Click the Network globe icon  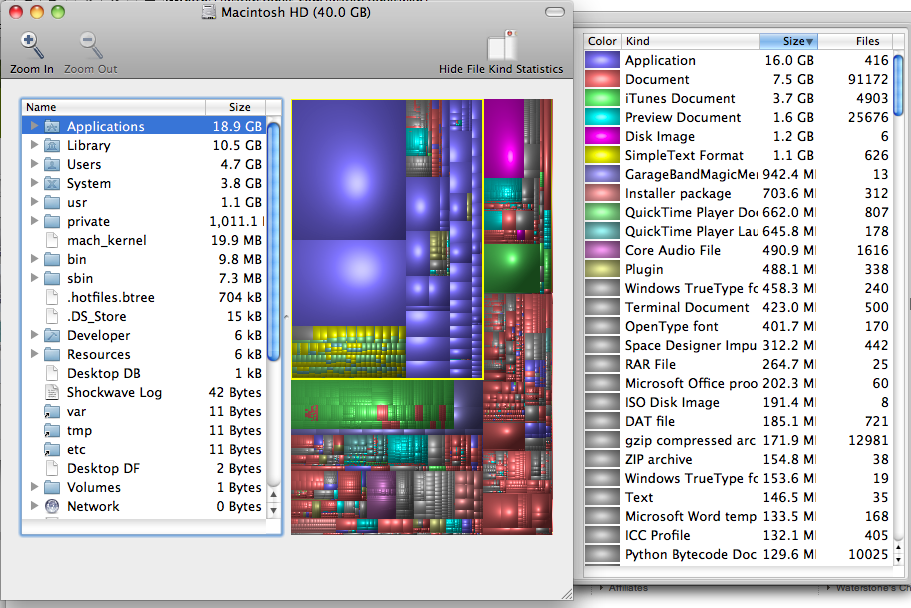click(53, 507)
